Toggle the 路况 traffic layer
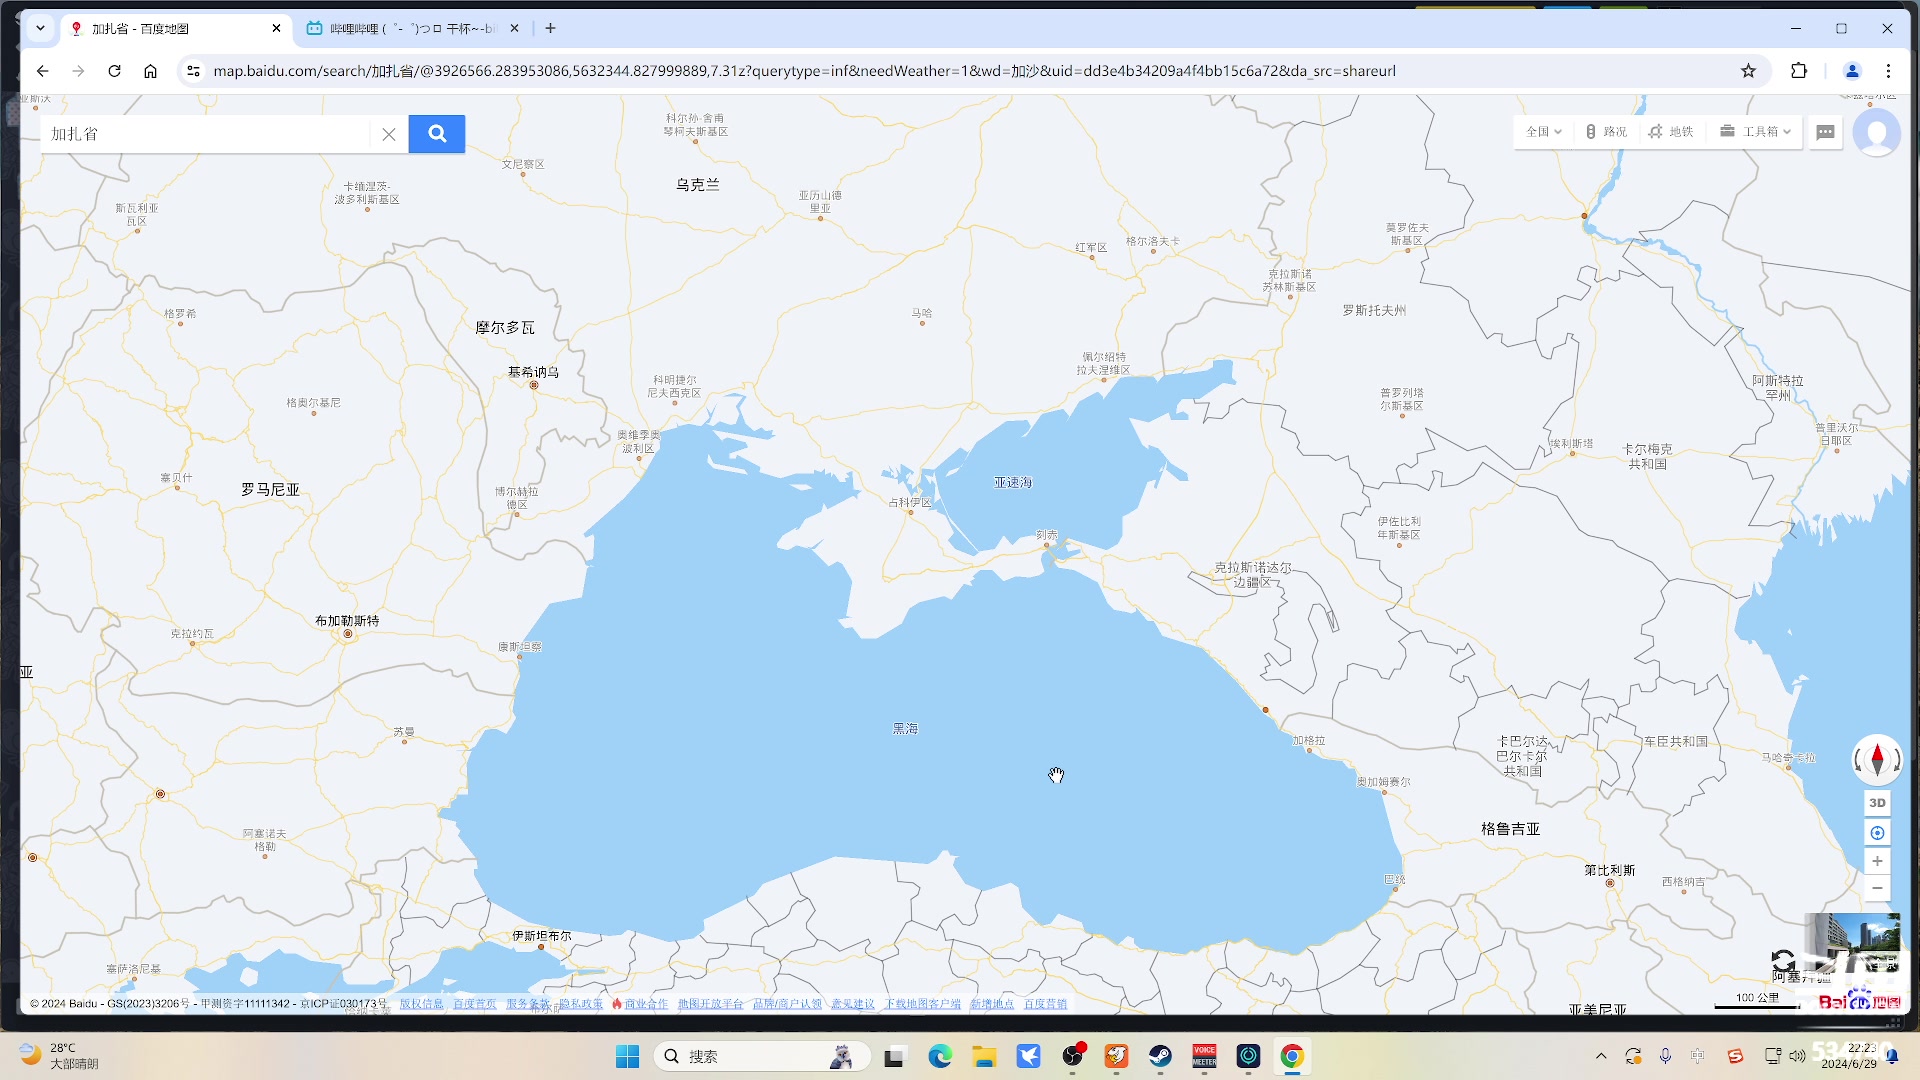 click(1606, 132)
